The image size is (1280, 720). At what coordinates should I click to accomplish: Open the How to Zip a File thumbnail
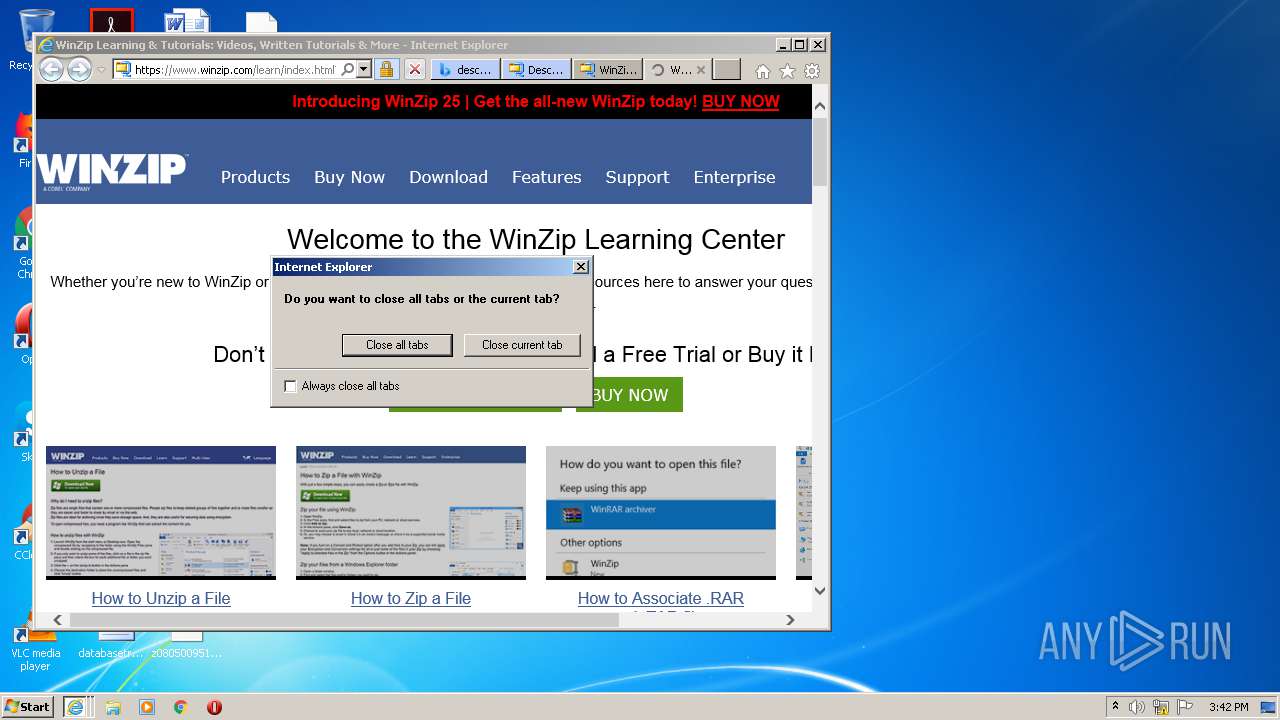point(411,512)
